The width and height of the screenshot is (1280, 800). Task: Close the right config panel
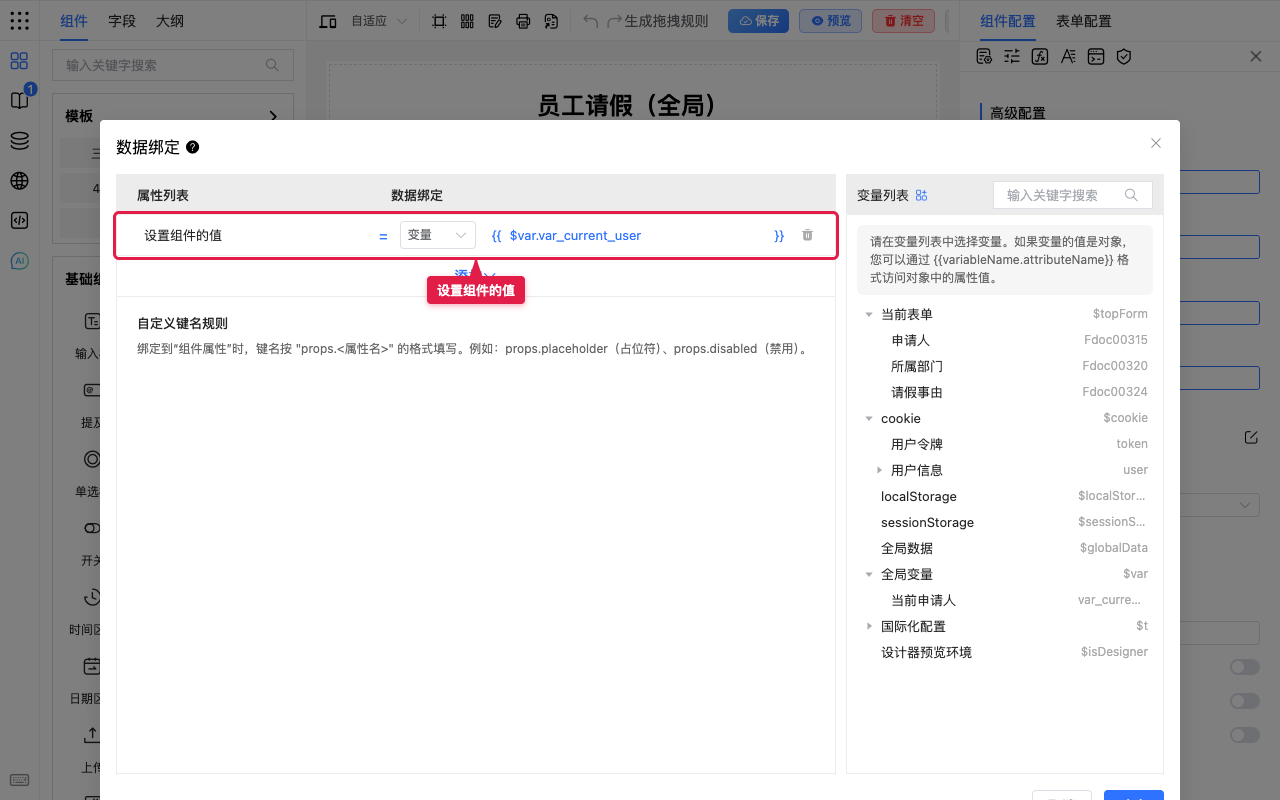coord(1256,56)
